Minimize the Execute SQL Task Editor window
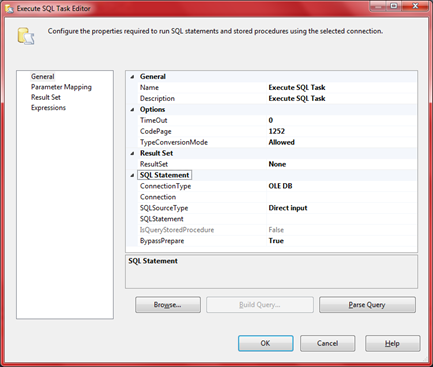Screen dimensions: 433x367 [x=378, y=6]
